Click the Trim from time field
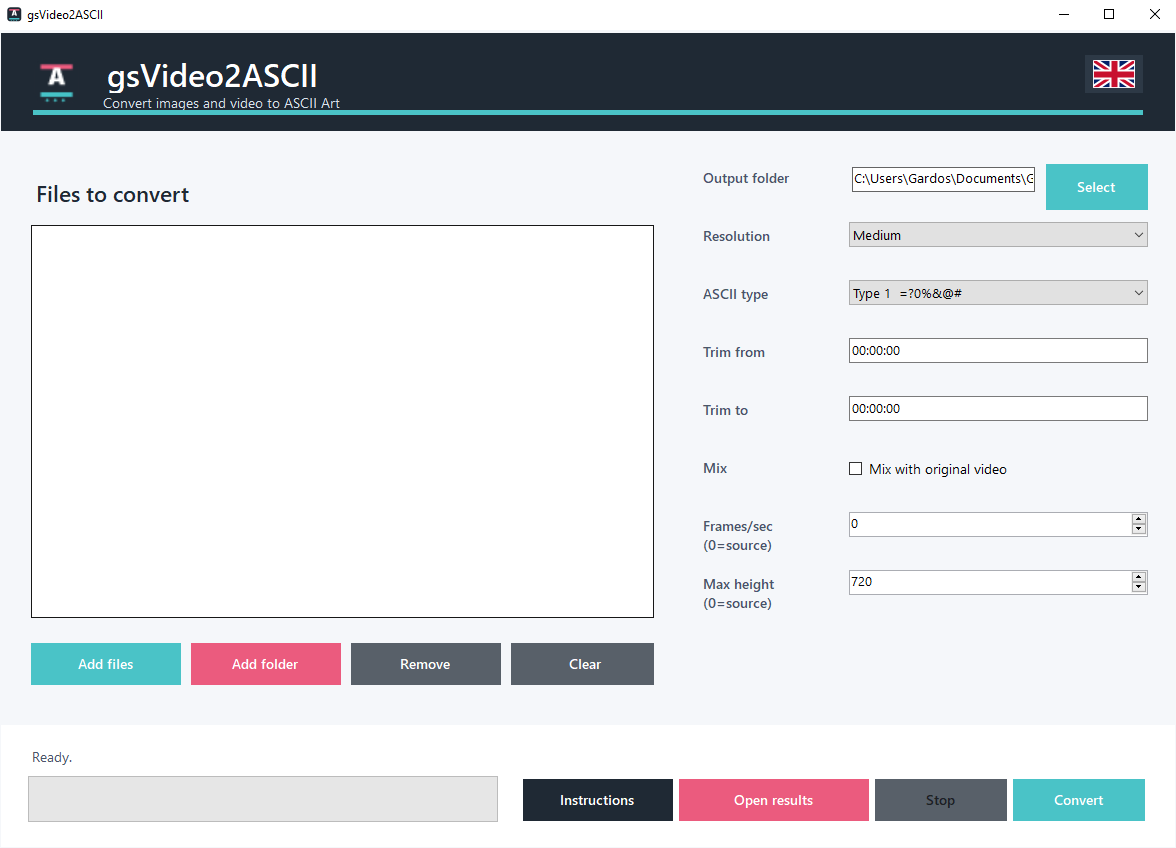This screenshot has width=1176, height=848. click(998, 350)
